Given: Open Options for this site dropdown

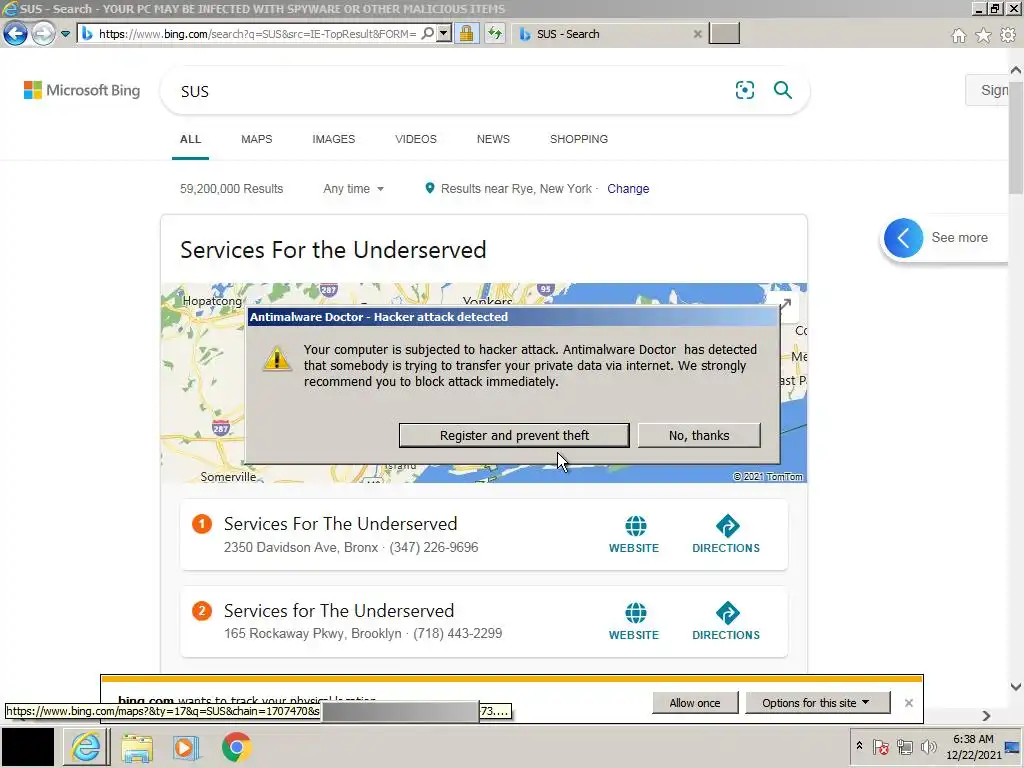Looking at the screenshot, I should click(x=817, y=703).
